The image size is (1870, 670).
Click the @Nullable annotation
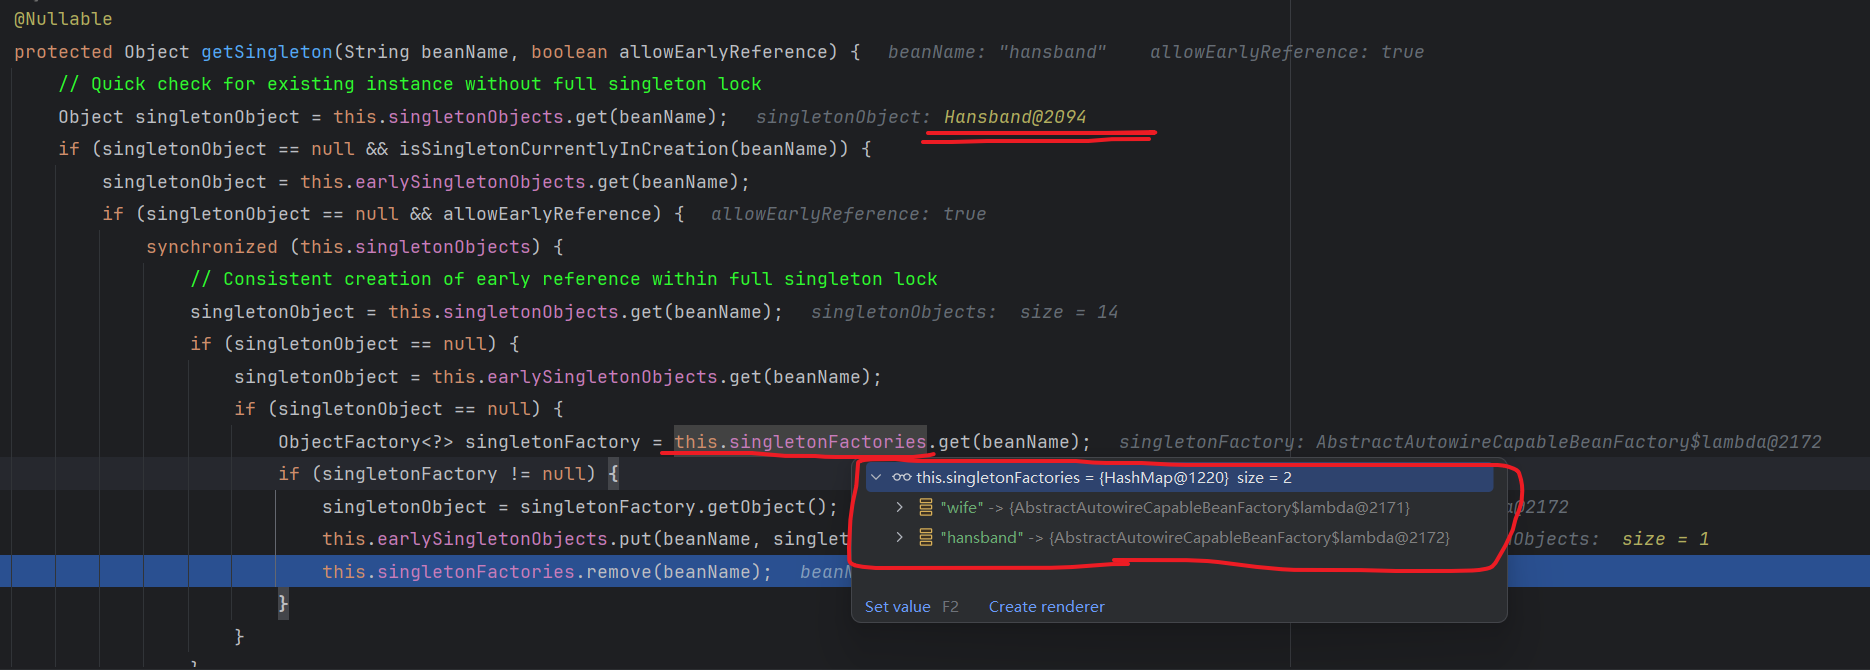click(x=63, y=19)
